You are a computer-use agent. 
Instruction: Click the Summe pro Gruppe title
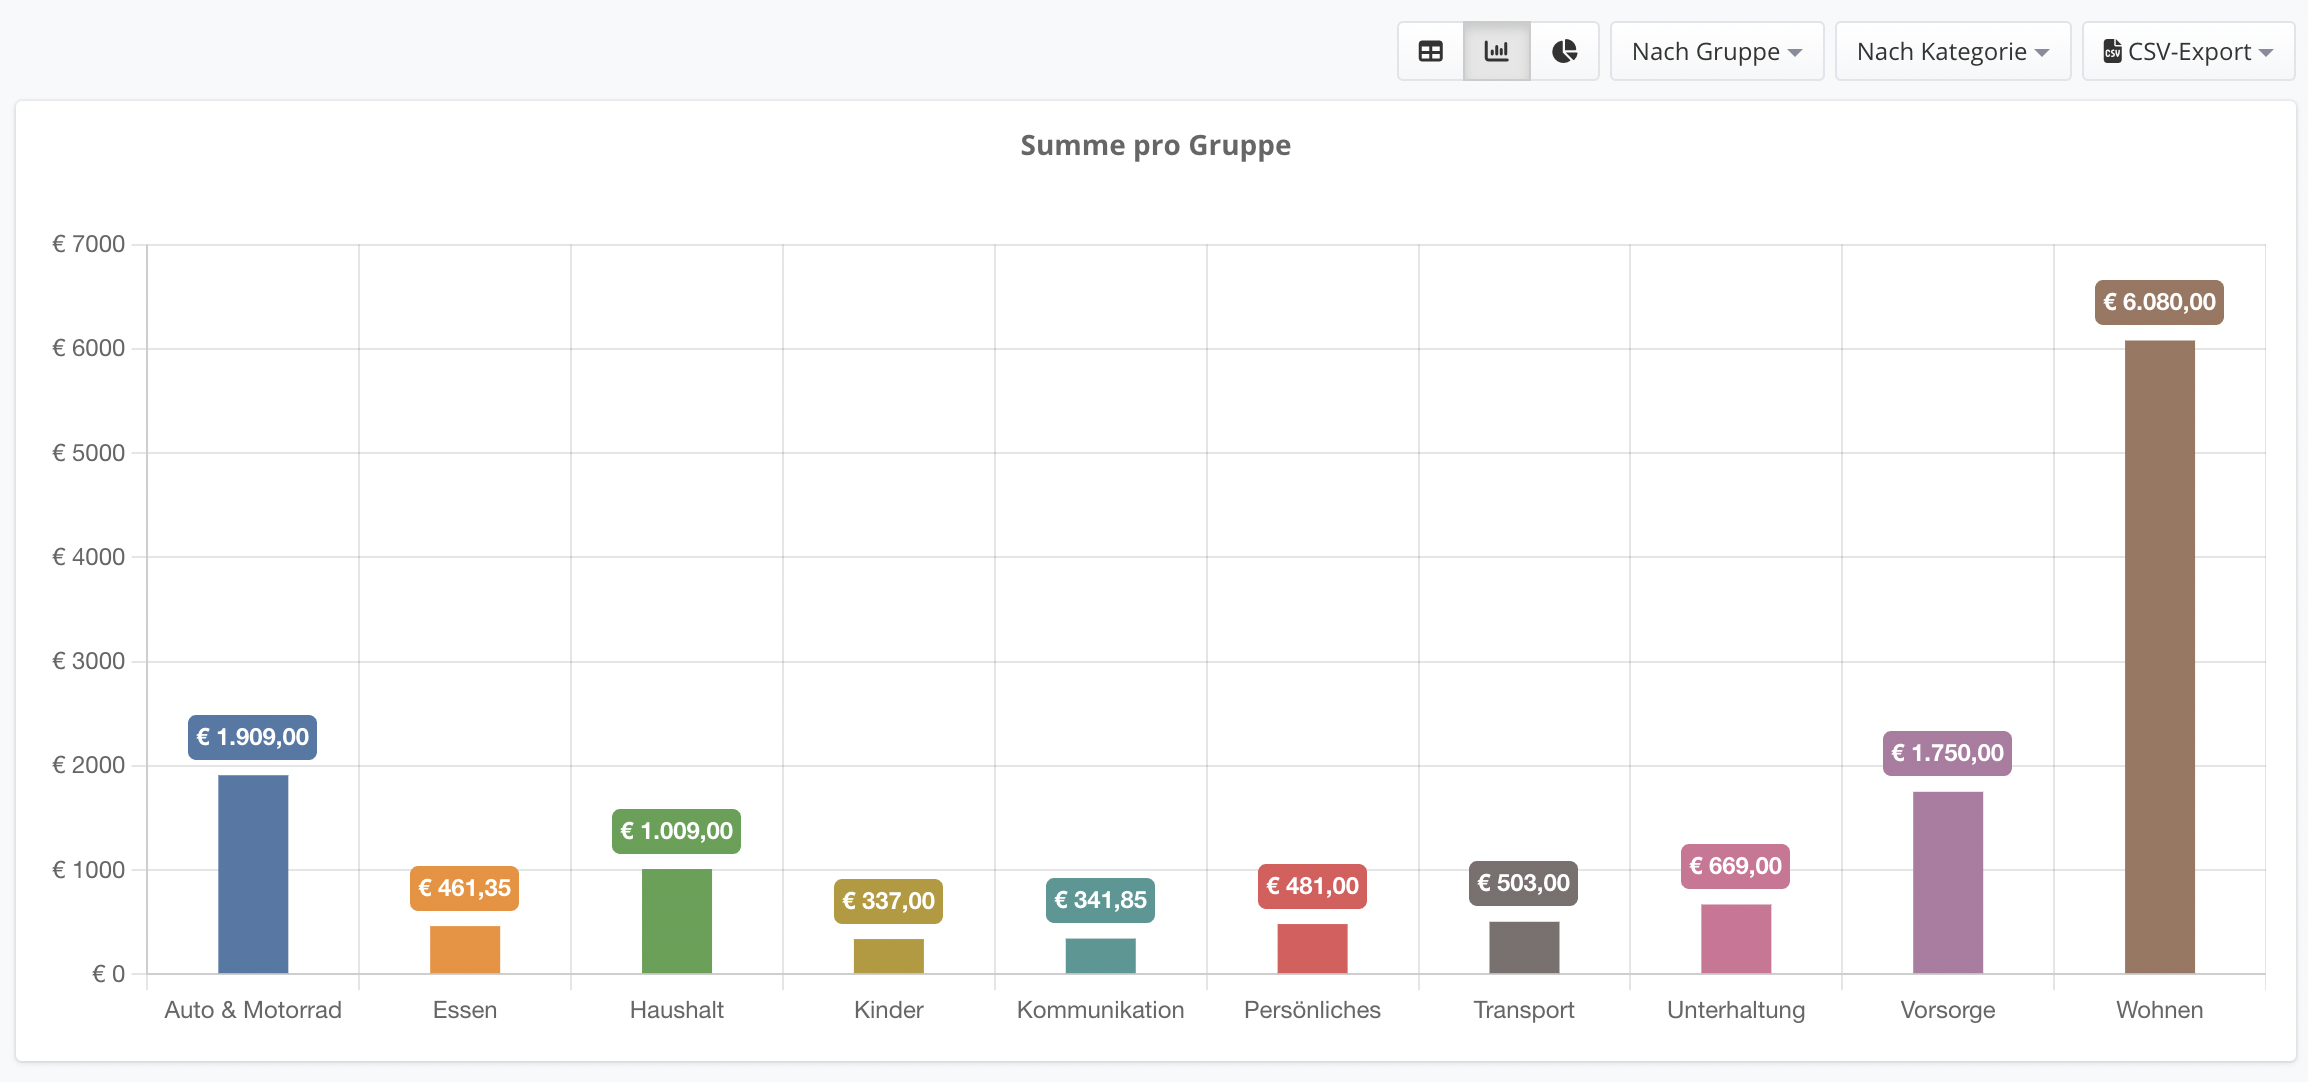point(1155,146)
